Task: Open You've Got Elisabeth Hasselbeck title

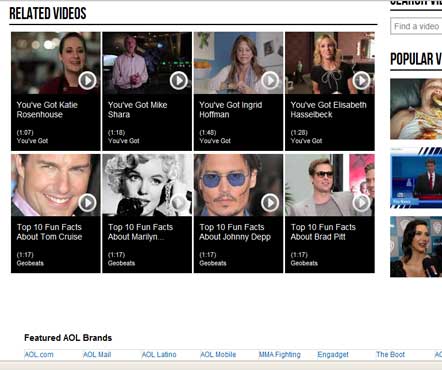Action: pyautogui.click(x=328, y=110)
